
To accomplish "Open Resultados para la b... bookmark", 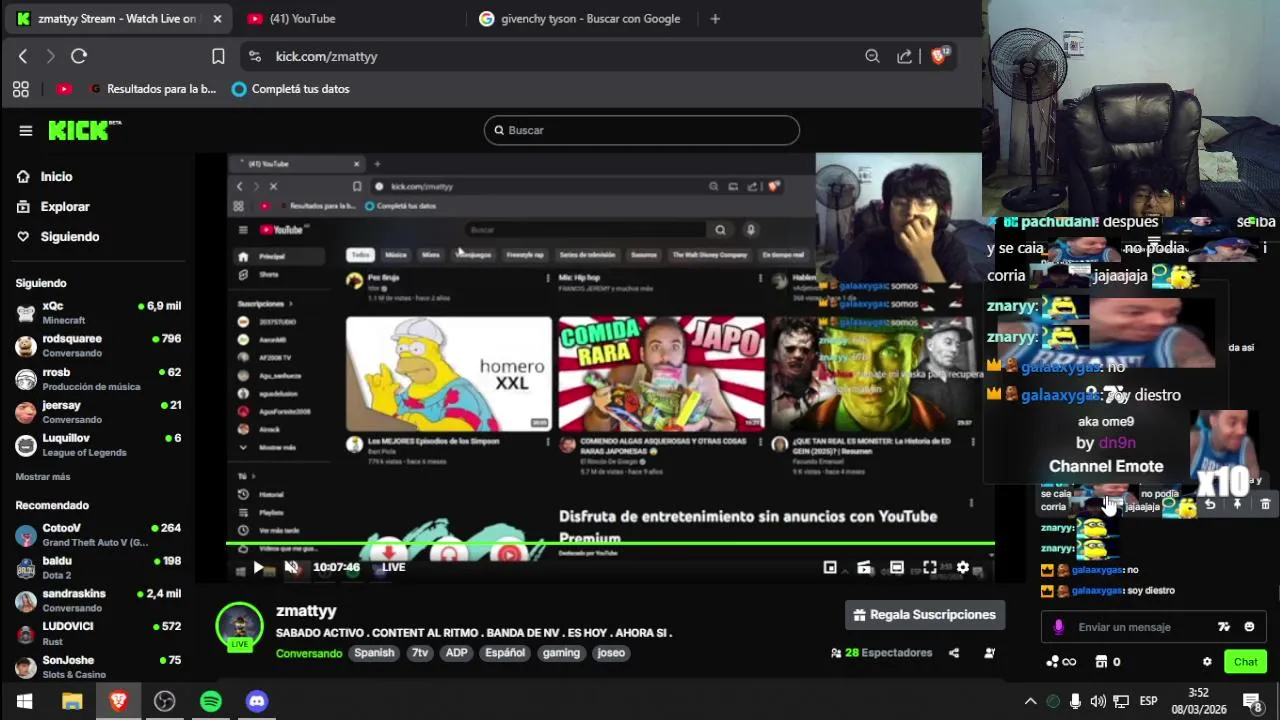I will pyautogui.click(x=152, y=89).
